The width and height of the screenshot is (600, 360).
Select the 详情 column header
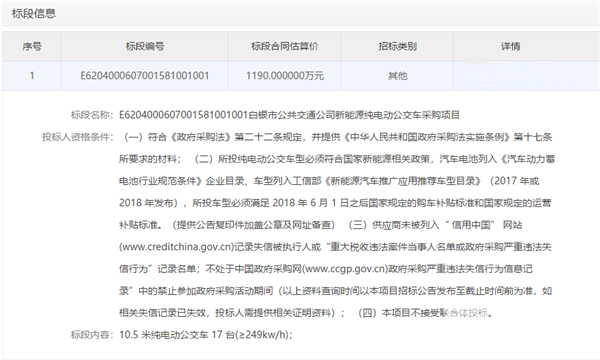pyautogui.click(x=510, y=46)
